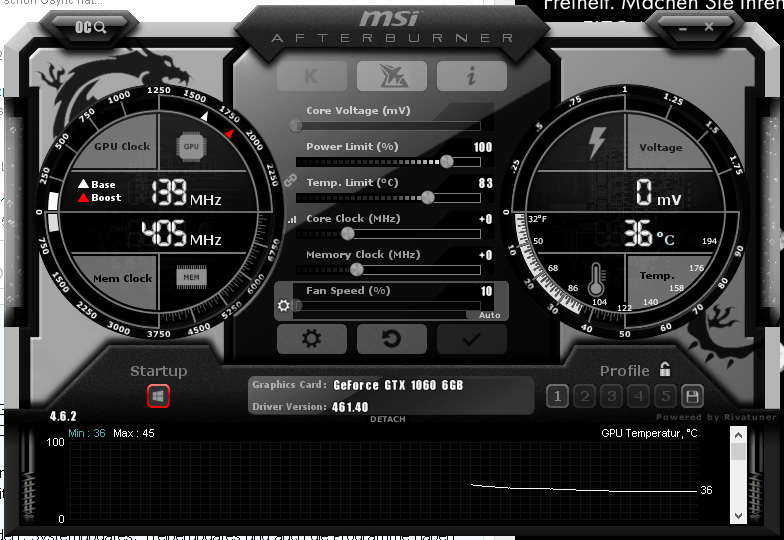Screen dimensions: 784x540
Task: Click the Core Clock value +0
Action: pyautogui.click(x=486, y=219)
